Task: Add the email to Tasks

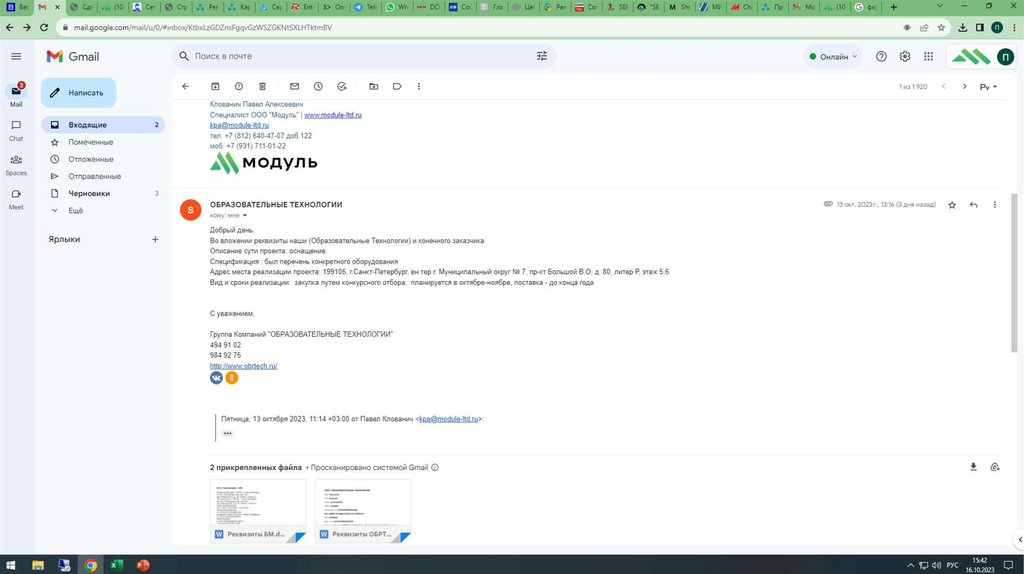Action: (342, 86)
